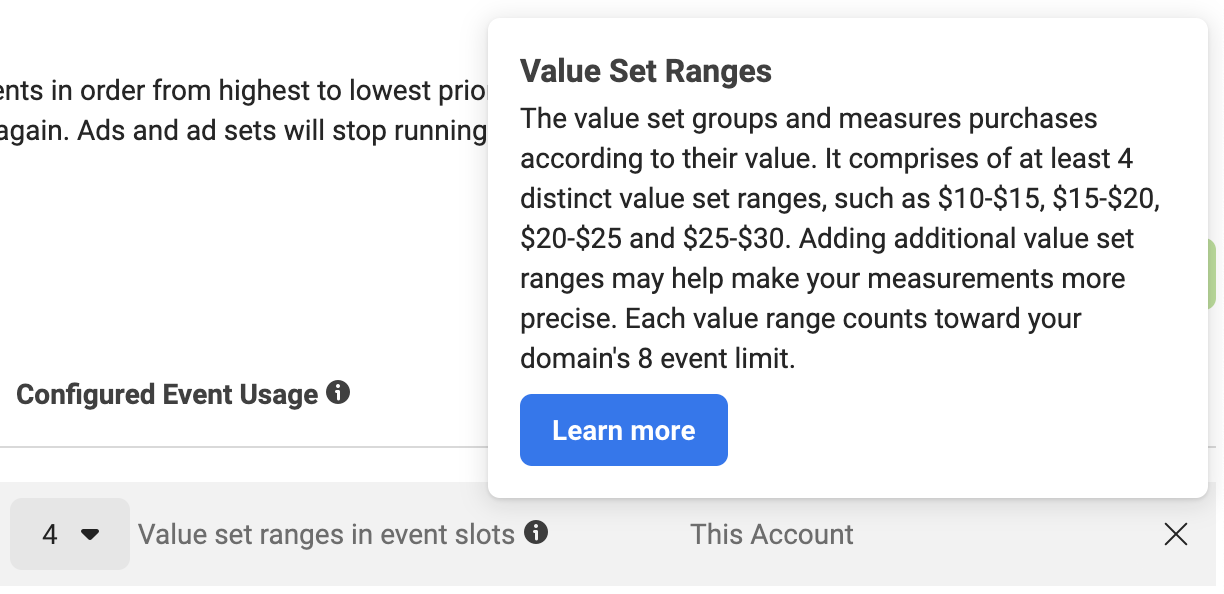
Task: Click the Ads and ad sets sentence
Action: (244, 131)
